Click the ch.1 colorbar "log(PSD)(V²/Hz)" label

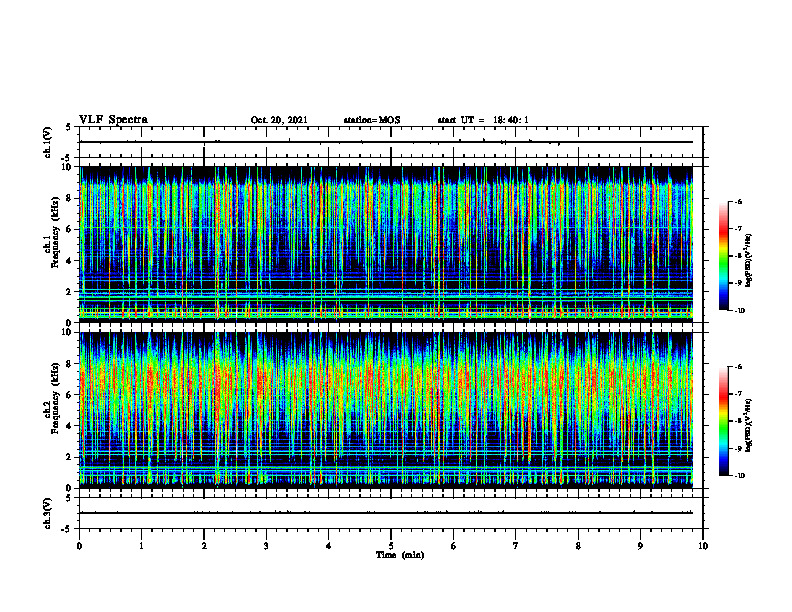[x=748, y=261]
